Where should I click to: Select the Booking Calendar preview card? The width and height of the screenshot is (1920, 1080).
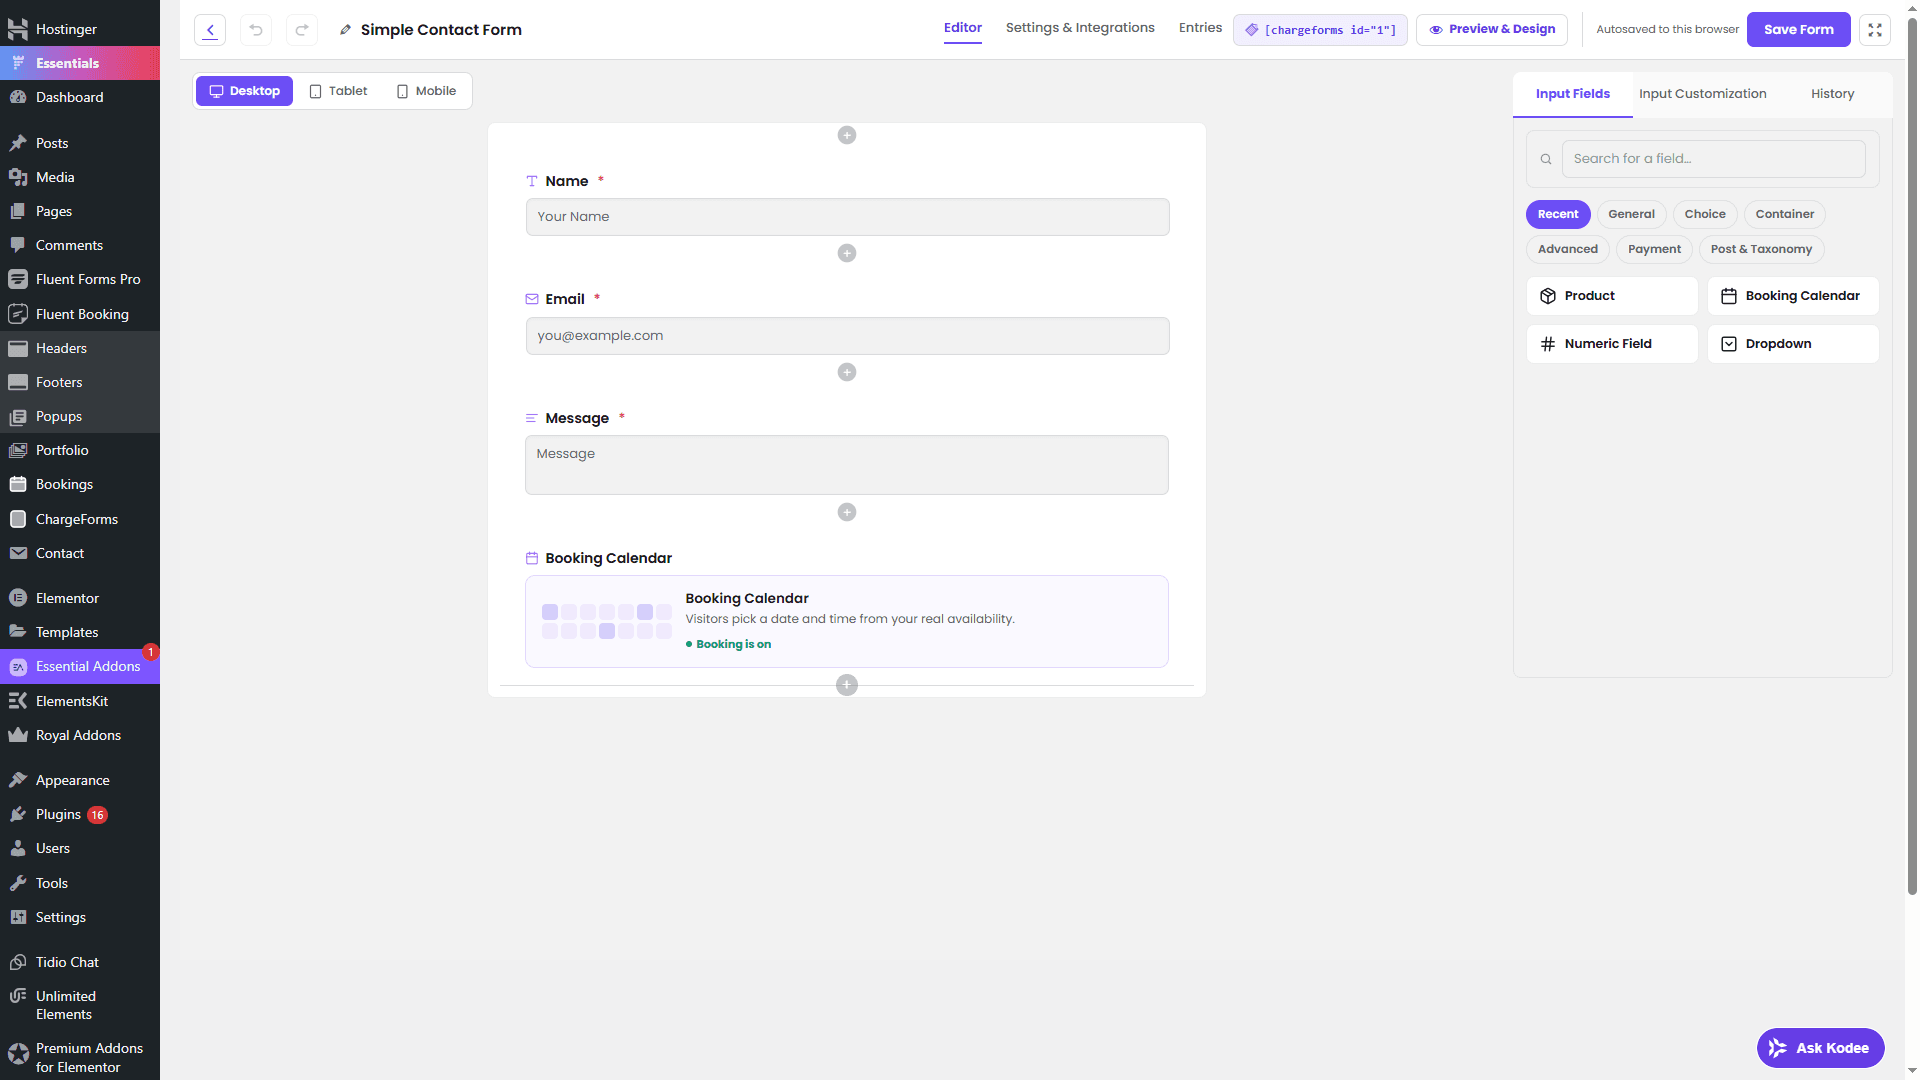[847, 621]
